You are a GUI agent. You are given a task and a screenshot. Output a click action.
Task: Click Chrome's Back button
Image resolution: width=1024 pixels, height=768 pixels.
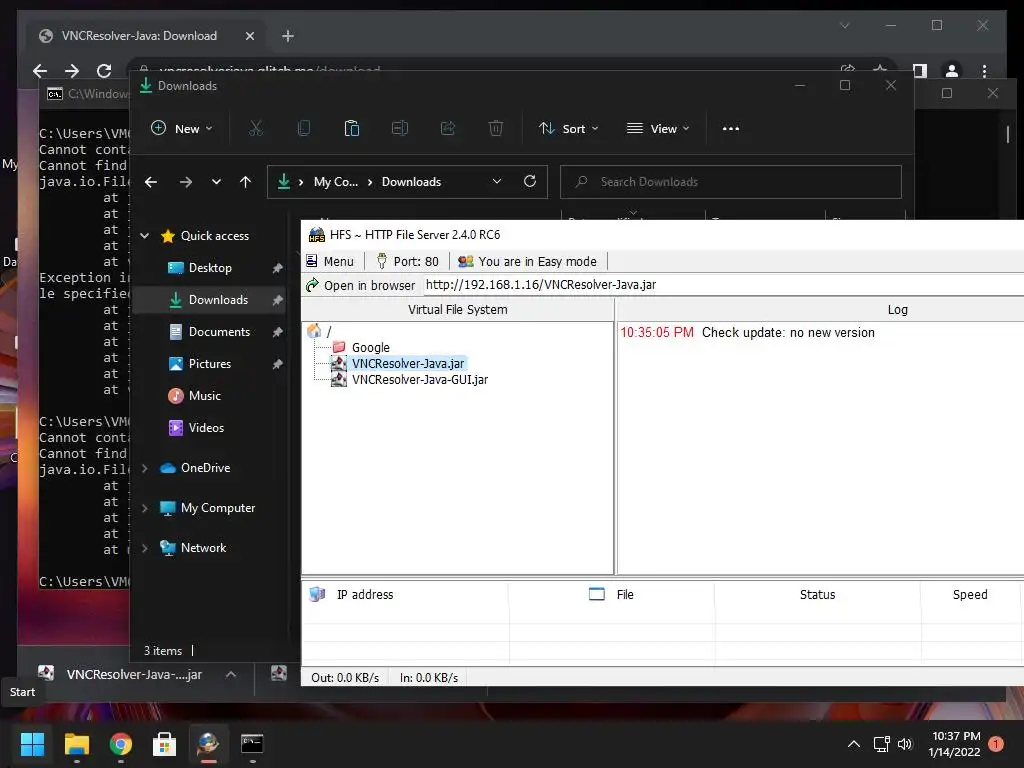tap(40, 71)
